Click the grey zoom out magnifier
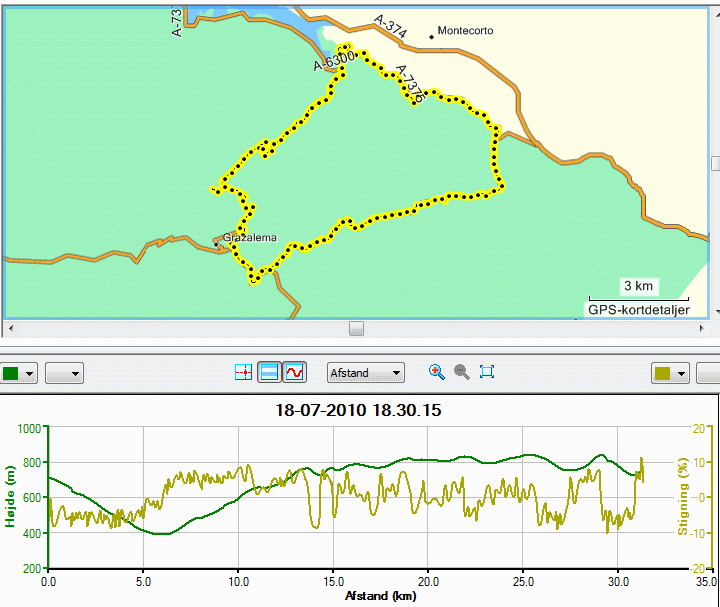 coord(461,372)
